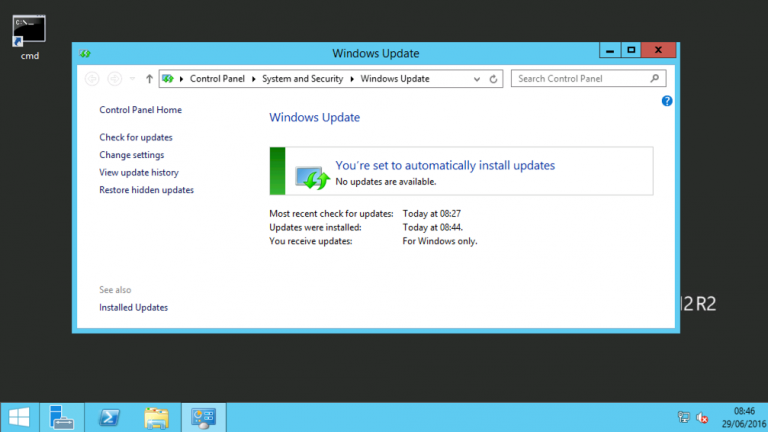This screenshot has width=768, height=432.
Task: Click the 'Today at 08:44.' value
Action: click(x=432, y=227)
